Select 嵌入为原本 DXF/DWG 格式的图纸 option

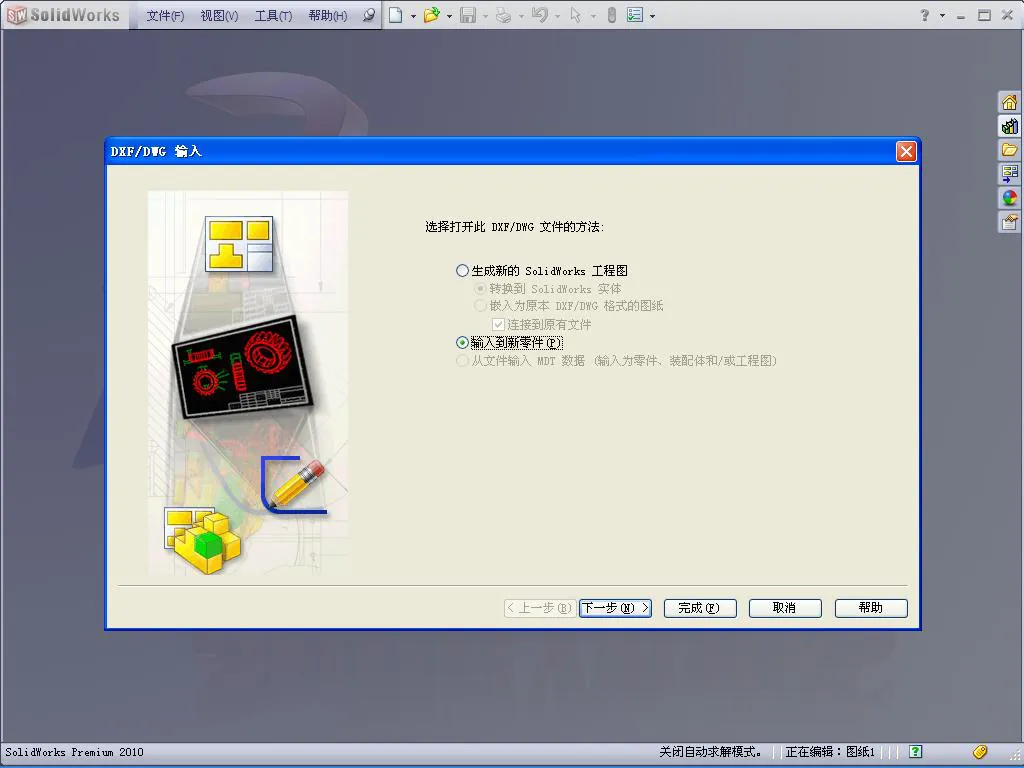[x=480, y=306]
